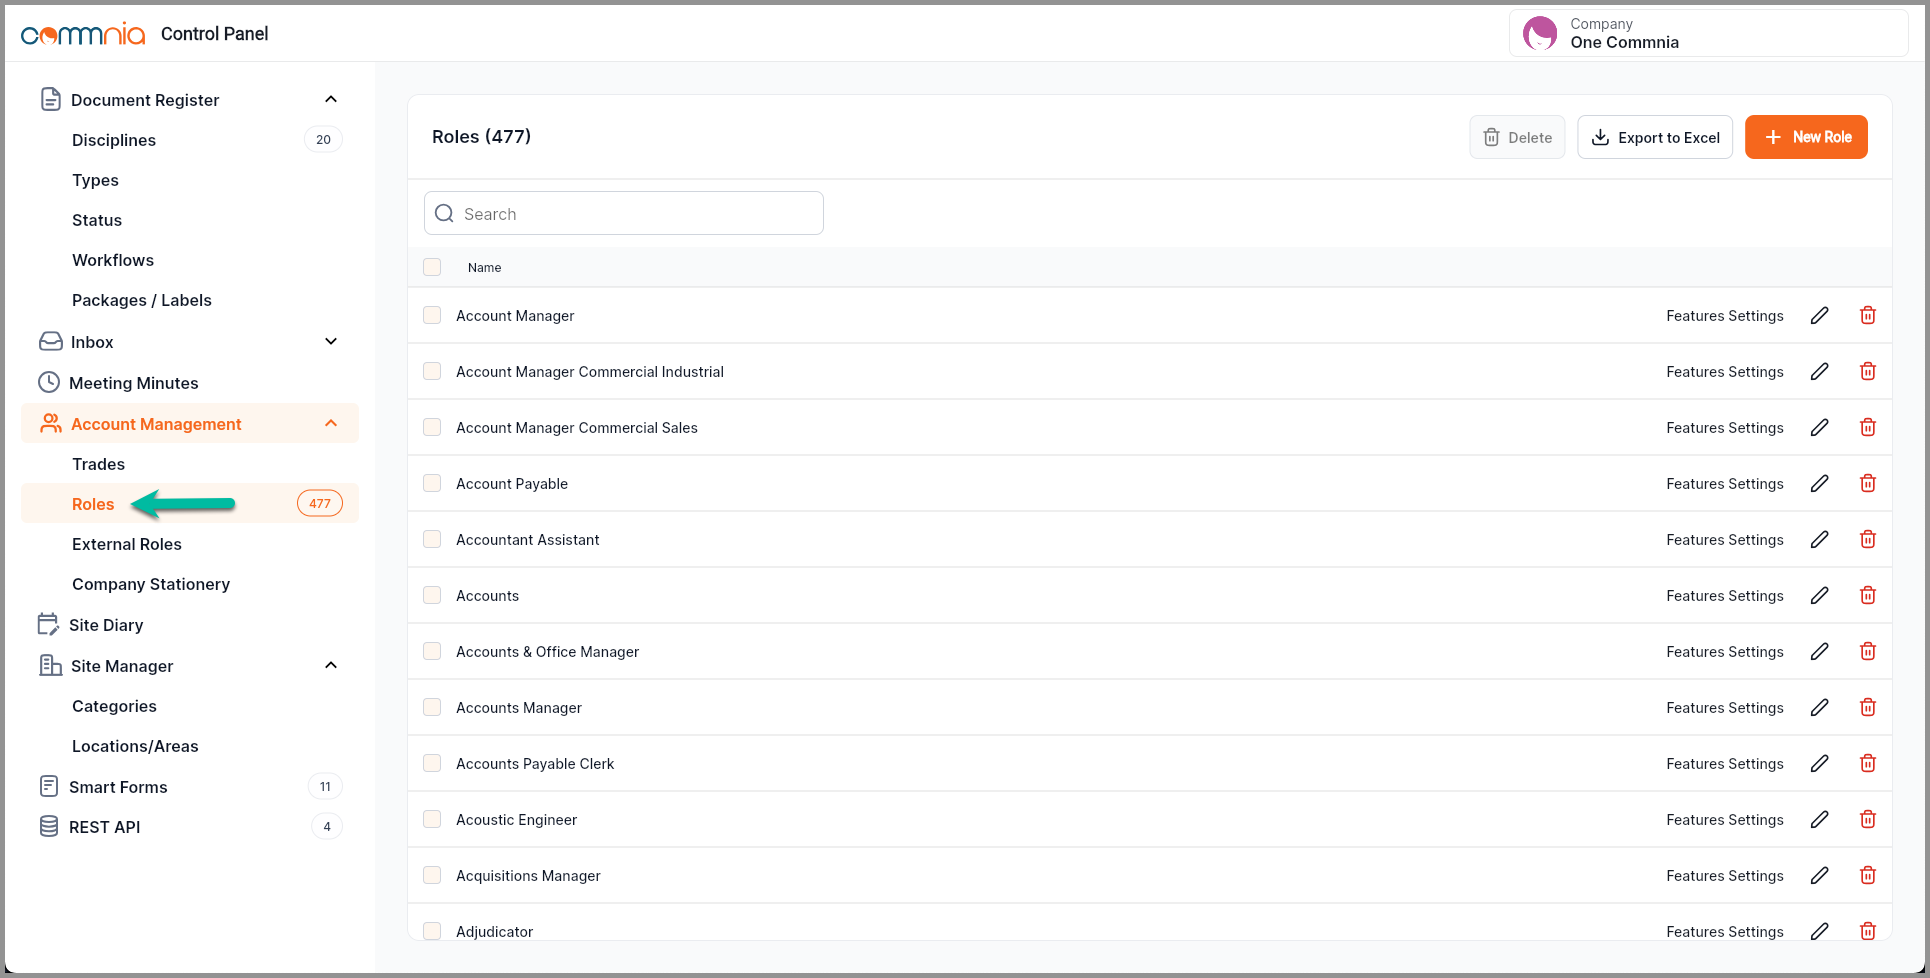Tick the select-all checkbox in Name header
Image resolution: width=1930 pixels, height=978 pixels.
pos(432,267)
